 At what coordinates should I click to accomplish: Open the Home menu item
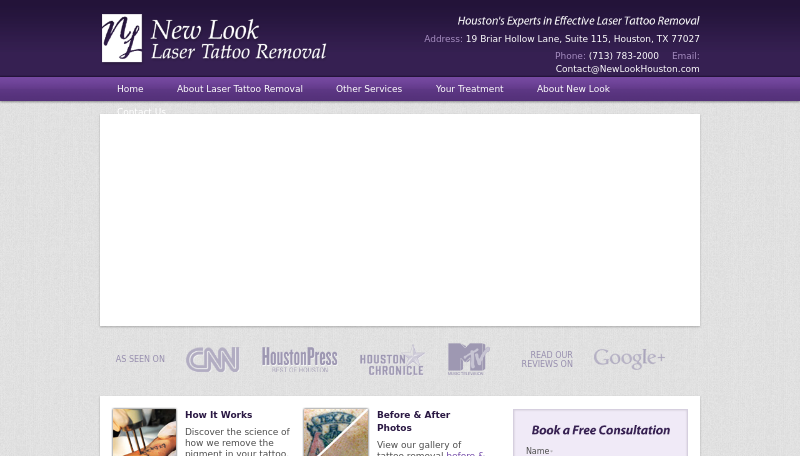tap(130, 89)
